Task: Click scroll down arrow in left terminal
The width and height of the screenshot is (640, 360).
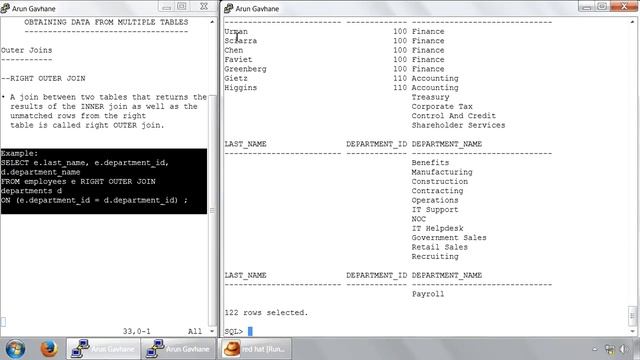Action: tap(212, 331)
